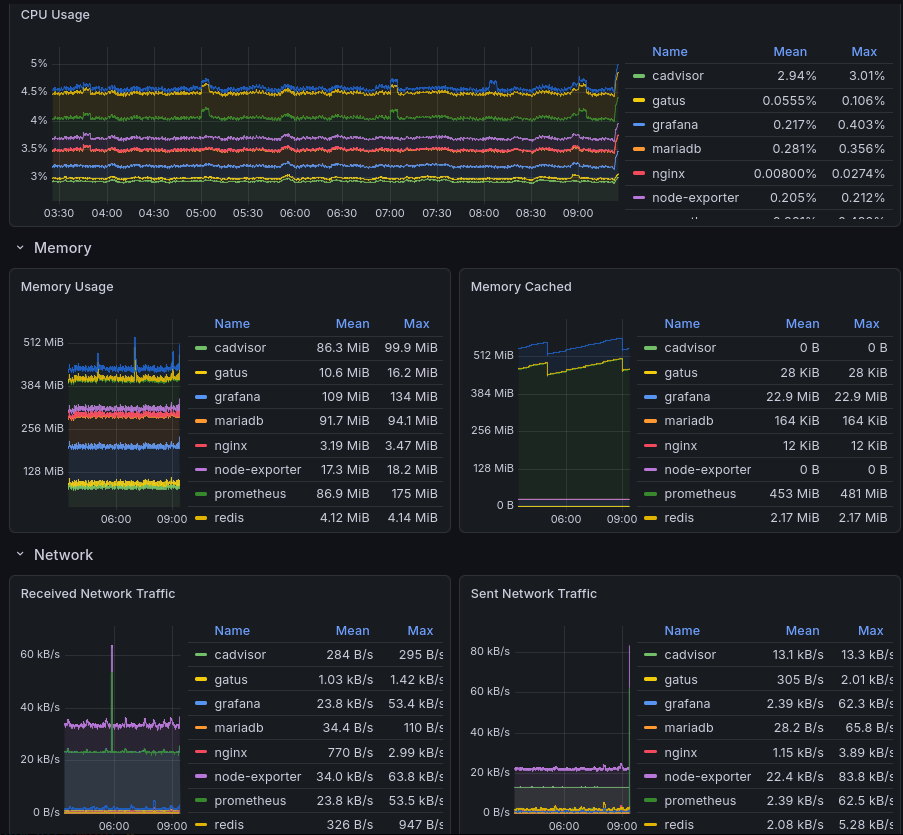
Task: Toggle cadvisor series in Memory Usage legend
Action: [240, 348]
